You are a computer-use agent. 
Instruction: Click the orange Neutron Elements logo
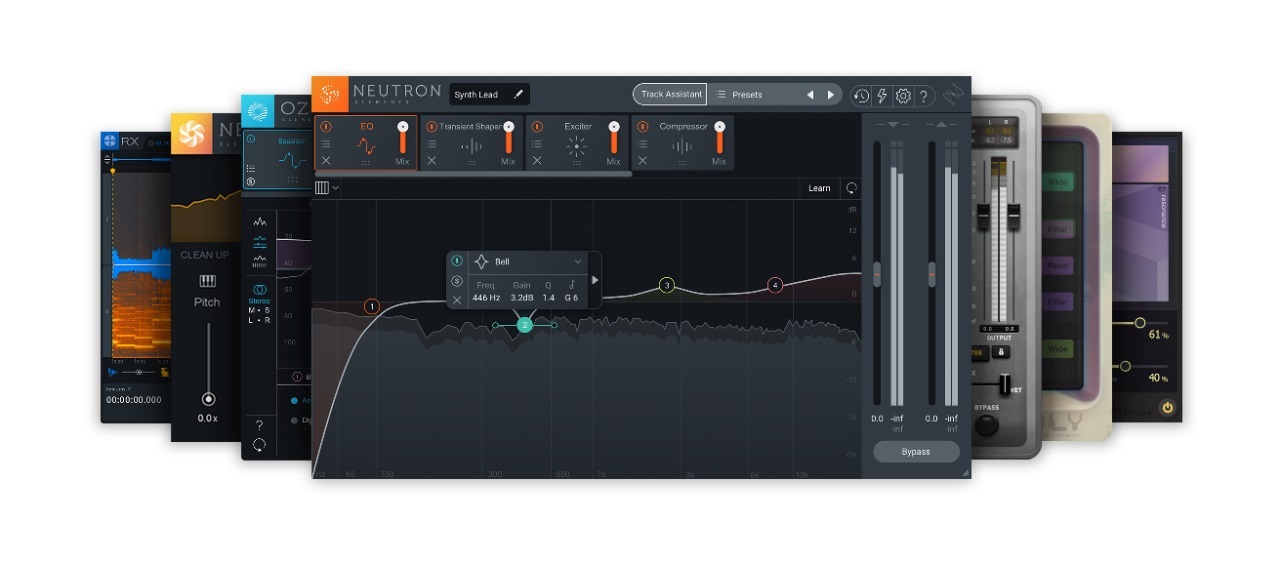(x=330, y=94)
